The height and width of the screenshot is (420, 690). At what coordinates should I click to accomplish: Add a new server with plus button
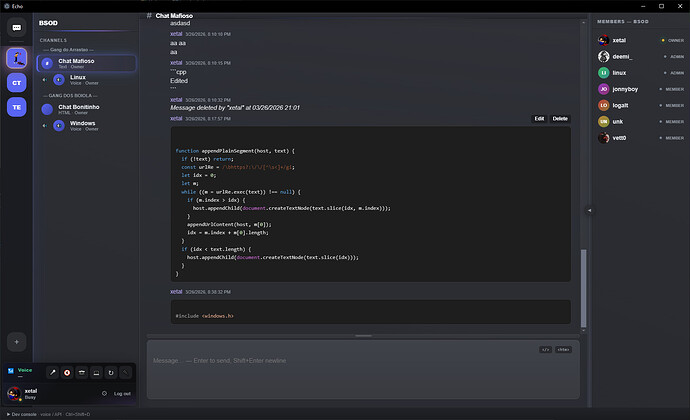tap(17, 342)
